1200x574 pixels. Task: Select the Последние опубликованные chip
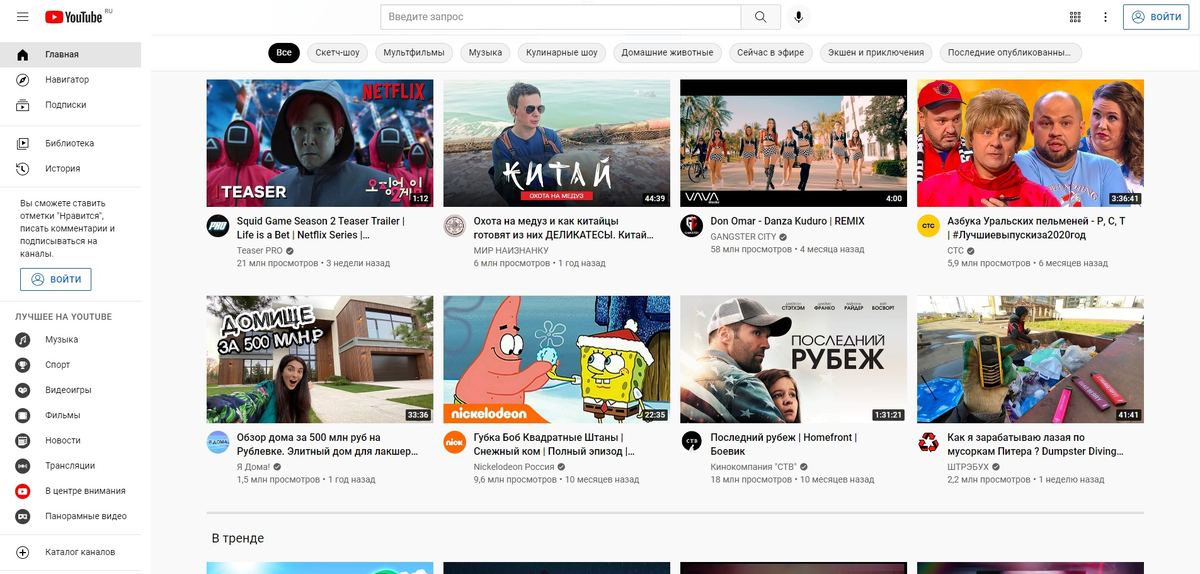click(x=1011, y=53)
